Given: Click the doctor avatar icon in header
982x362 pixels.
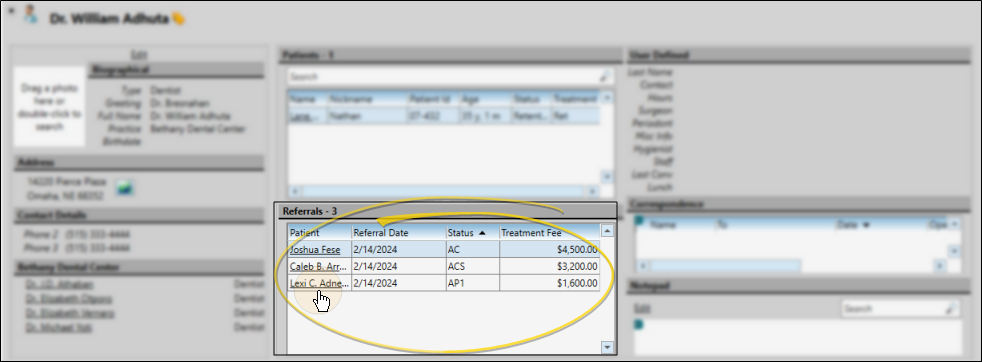Looking at the screenshot, I should 30,15.
